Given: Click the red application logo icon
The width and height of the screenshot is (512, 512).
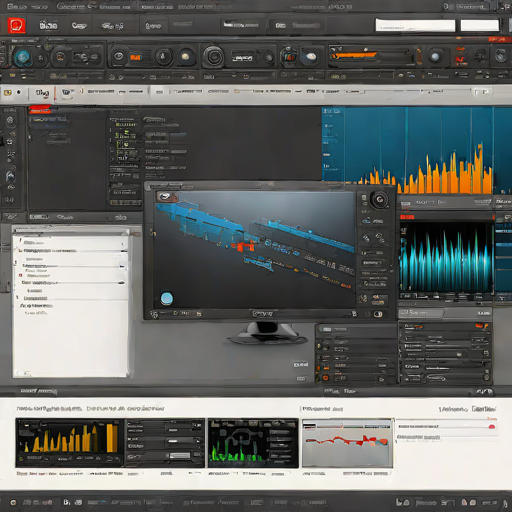Looking at the screenshot, I should tap(16, 25).
